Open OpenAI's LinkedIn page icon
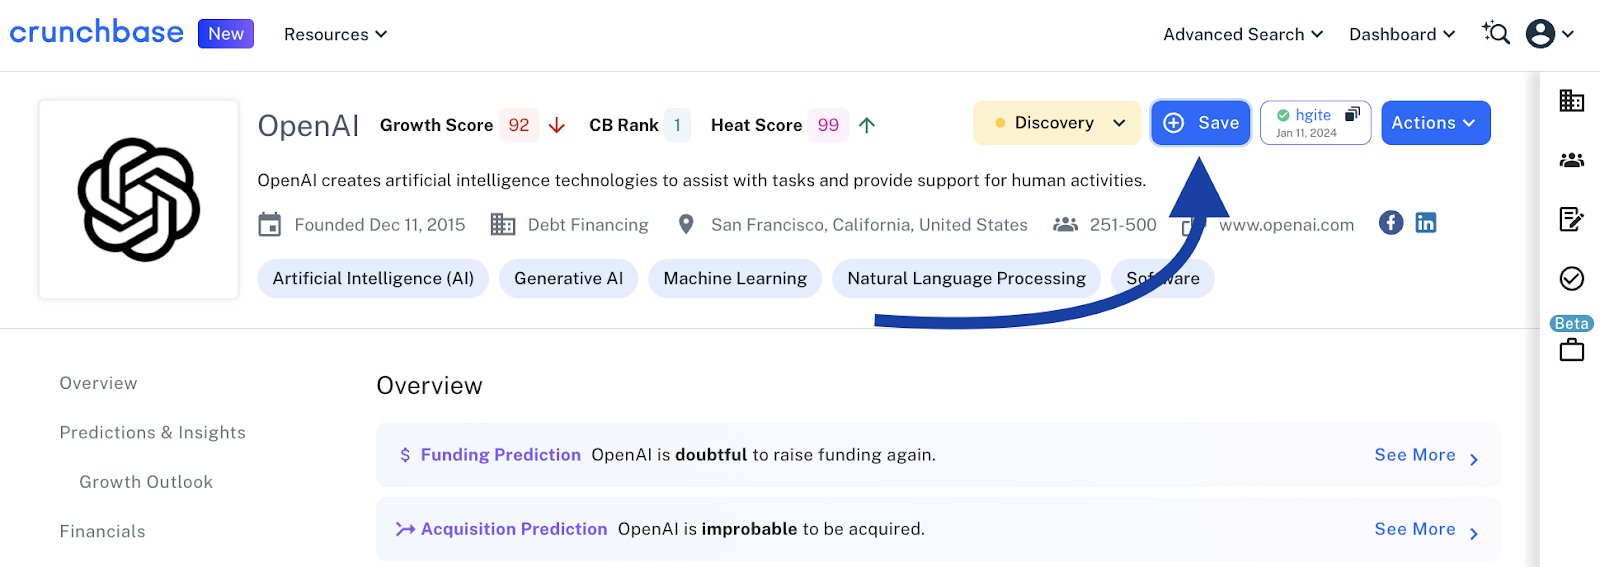This screenshot has height=567, width=1600. (1426, 223)
